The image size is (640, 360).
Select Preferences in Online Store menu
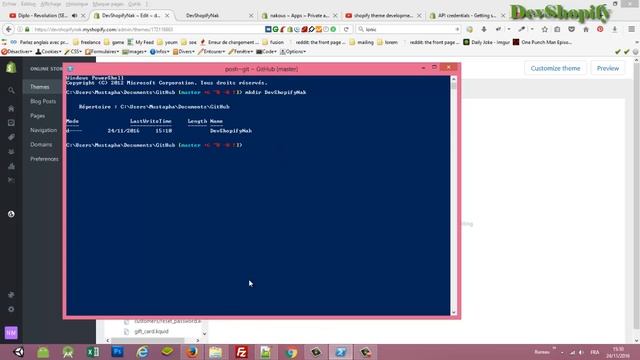(44, 159)
